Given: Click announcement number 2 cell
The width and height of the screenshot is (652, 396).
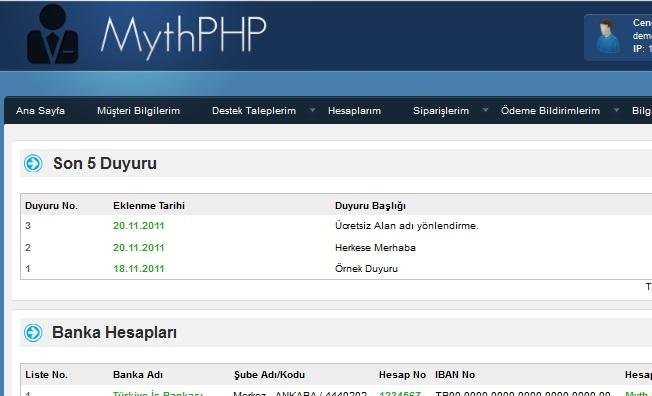Looking at the screenshot, I should [x=28, y=248].
